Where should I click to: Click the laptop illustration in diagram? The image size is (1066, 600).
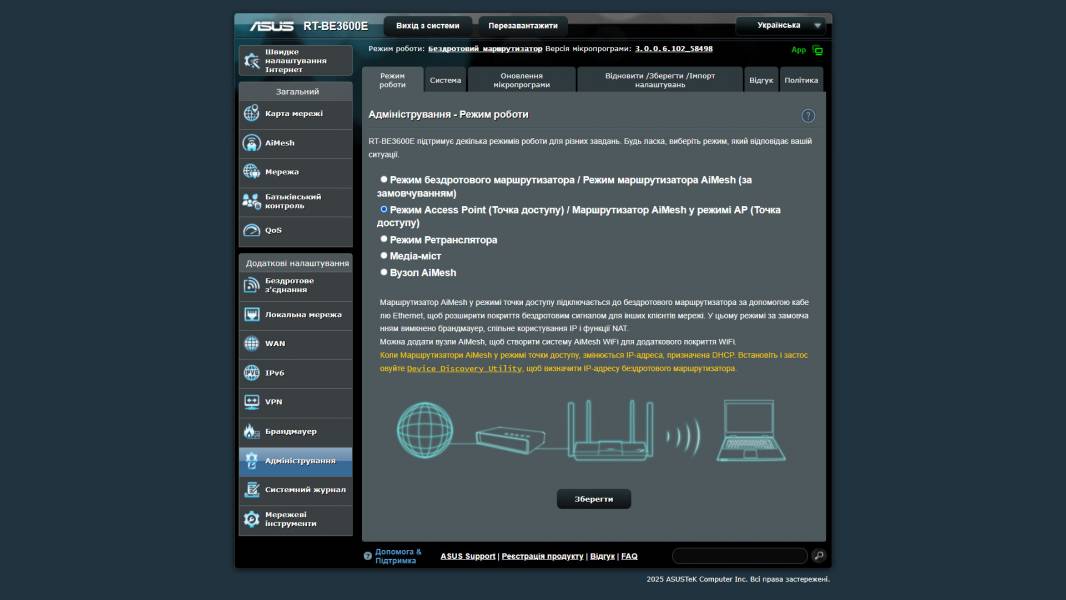point(750,431)
